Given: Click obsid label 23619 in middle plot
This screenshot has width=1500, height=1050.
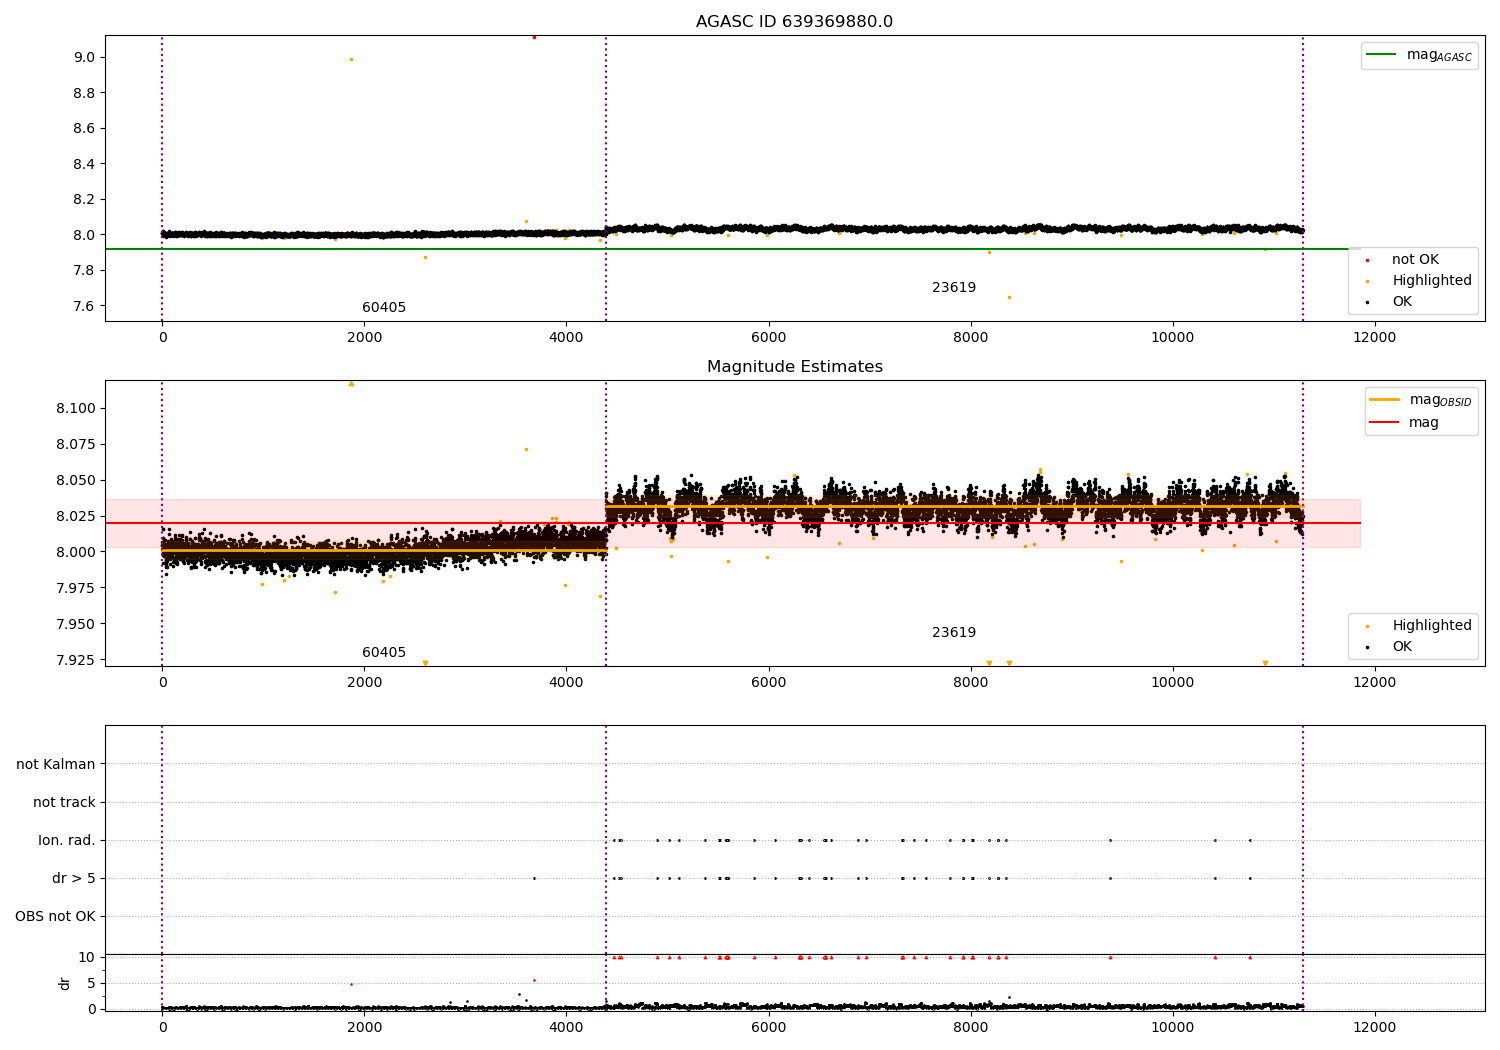Looking at the screenshot, I should pyautogui.click(x=954, y=633).
